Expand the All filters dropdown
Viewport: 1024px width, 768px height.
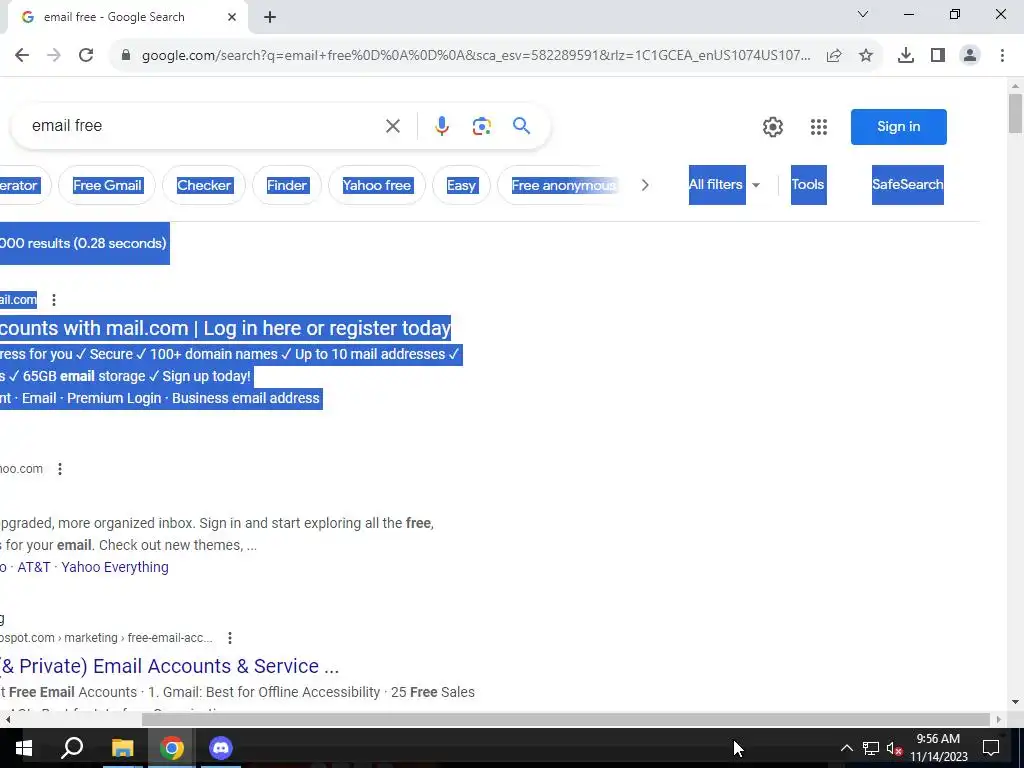tap(725, 185)
